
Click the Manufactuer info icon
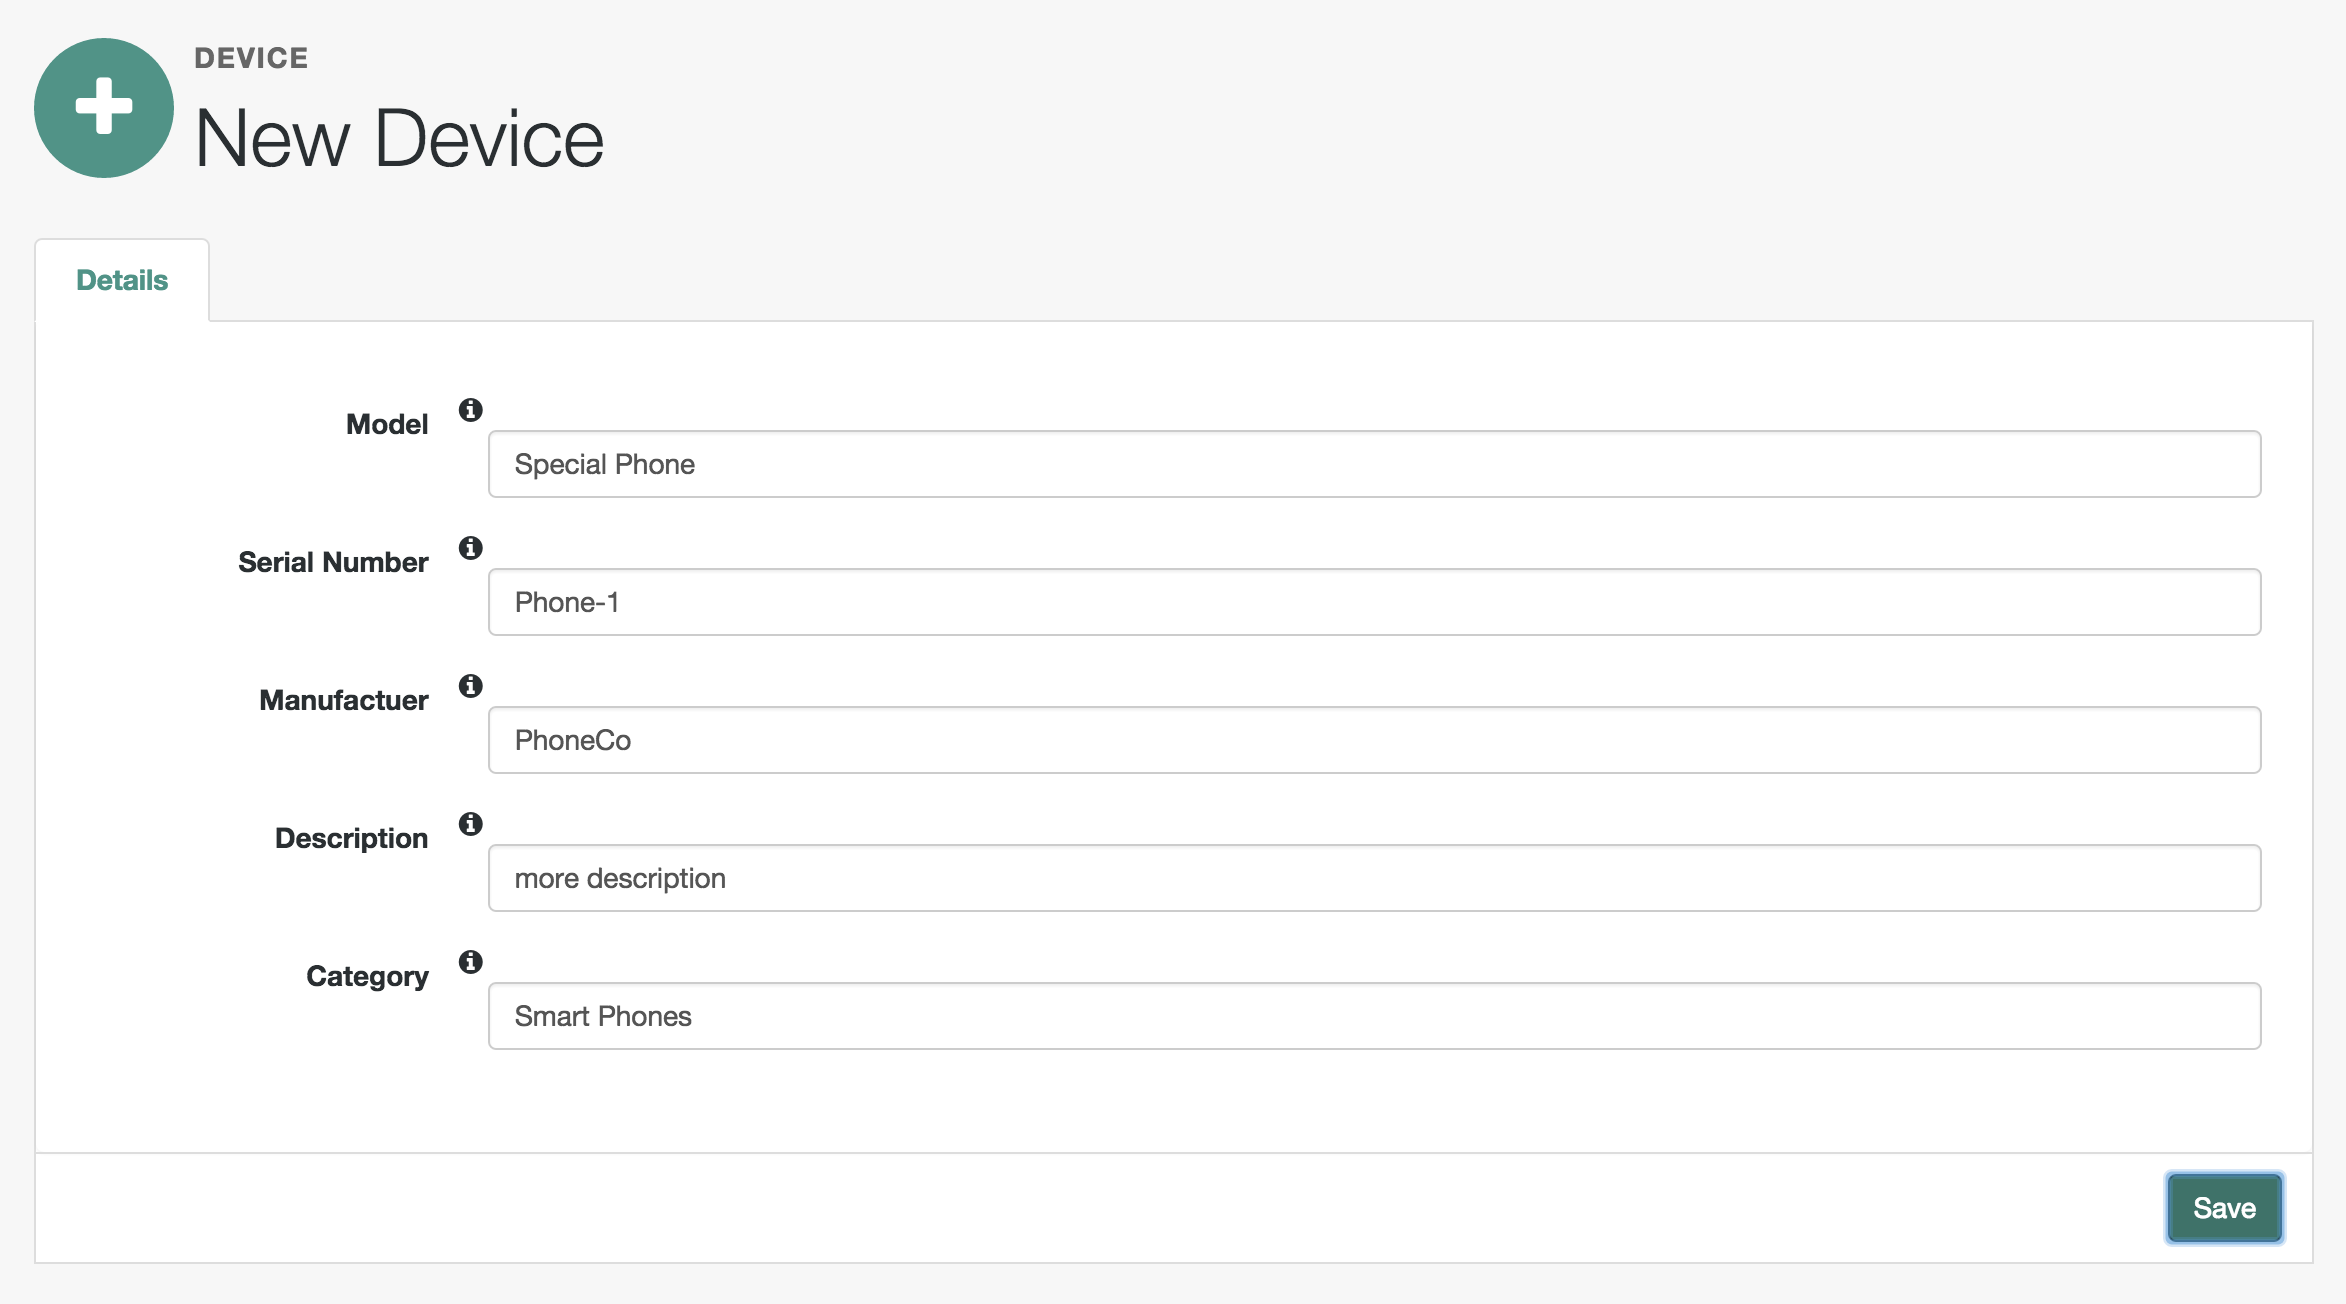pyautogui.click(x=470, y=686)
